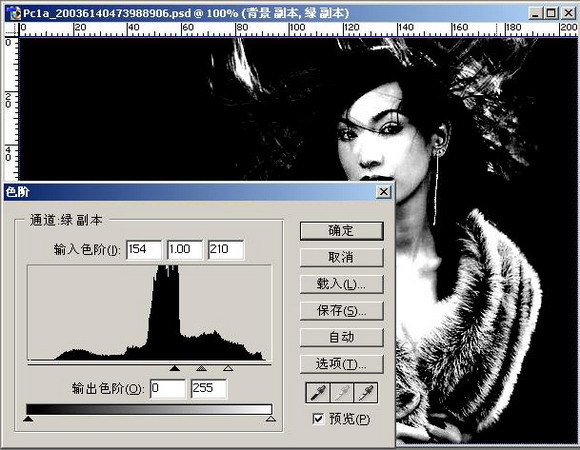This screenshot has width=580, height=450.
Task: Click the input midtone gray triangle slider
Action: 201,368
